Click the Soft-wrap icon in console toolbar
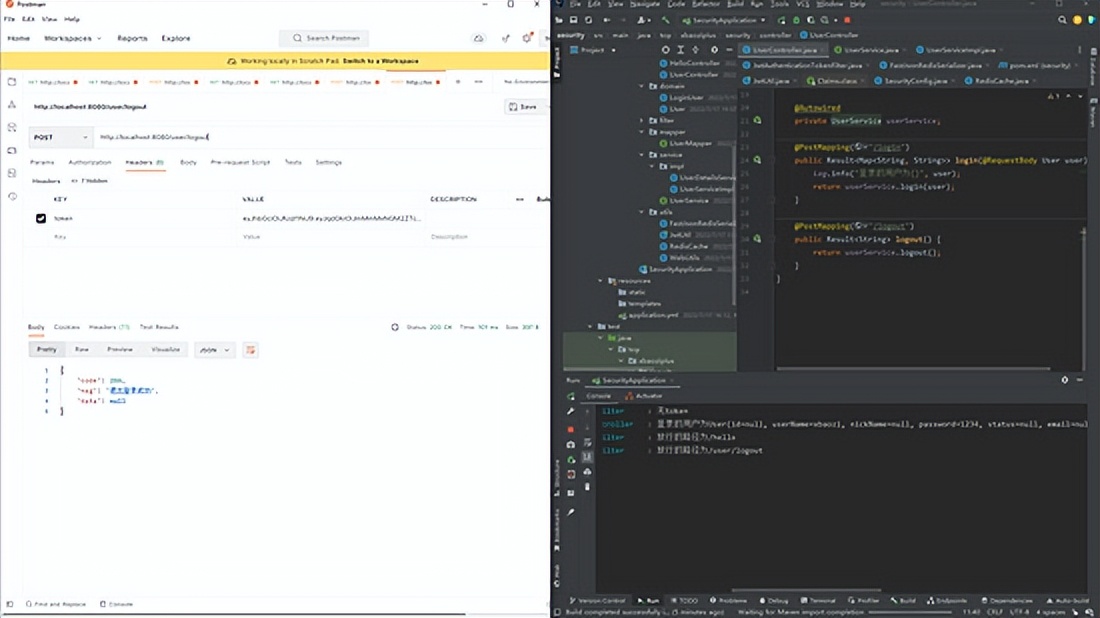The width and height of the screenshot is (1100, 618). click(x=587, y=443)
